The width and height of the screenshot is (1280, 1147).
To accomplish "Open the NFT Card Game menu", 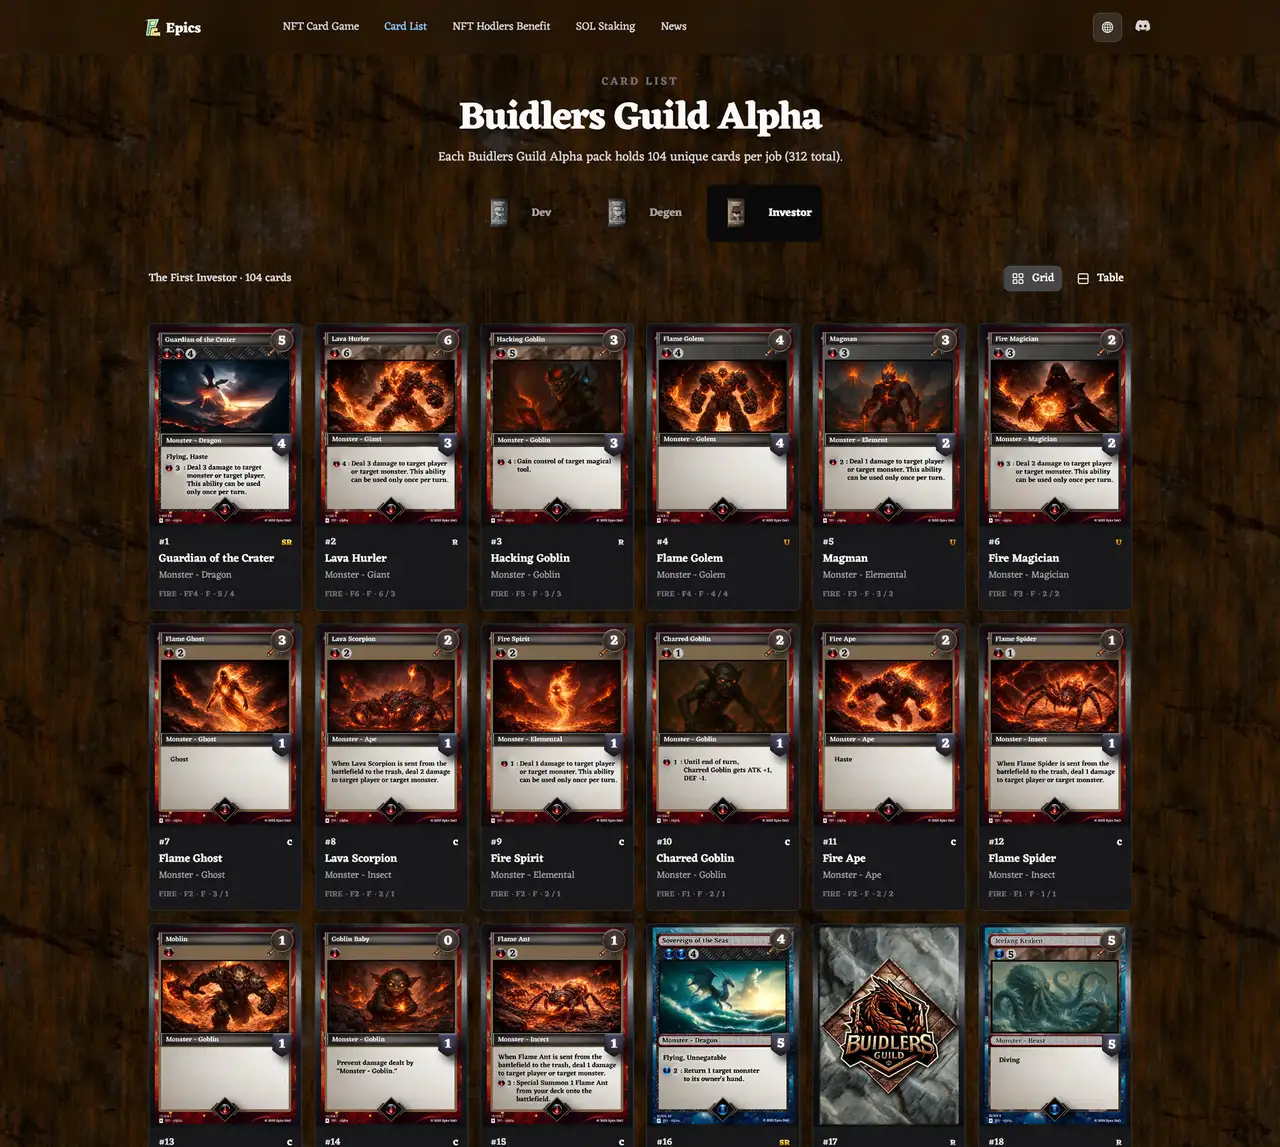I will pos(320,27).
